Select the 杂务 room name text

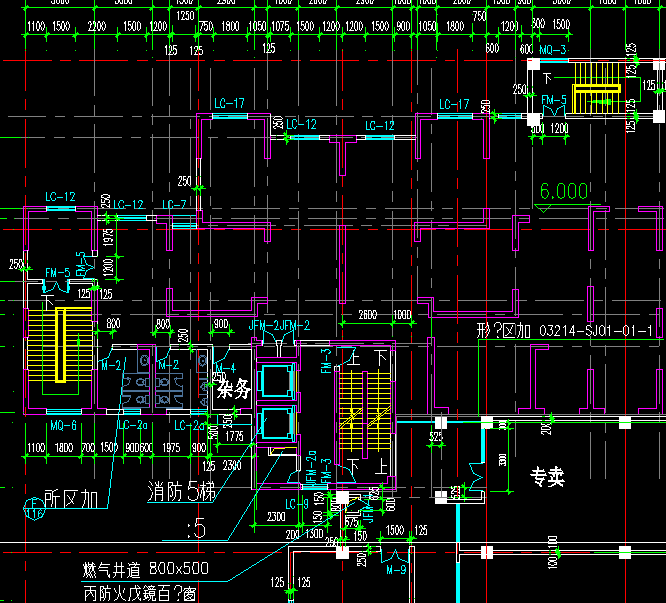(x=233, y=390)
